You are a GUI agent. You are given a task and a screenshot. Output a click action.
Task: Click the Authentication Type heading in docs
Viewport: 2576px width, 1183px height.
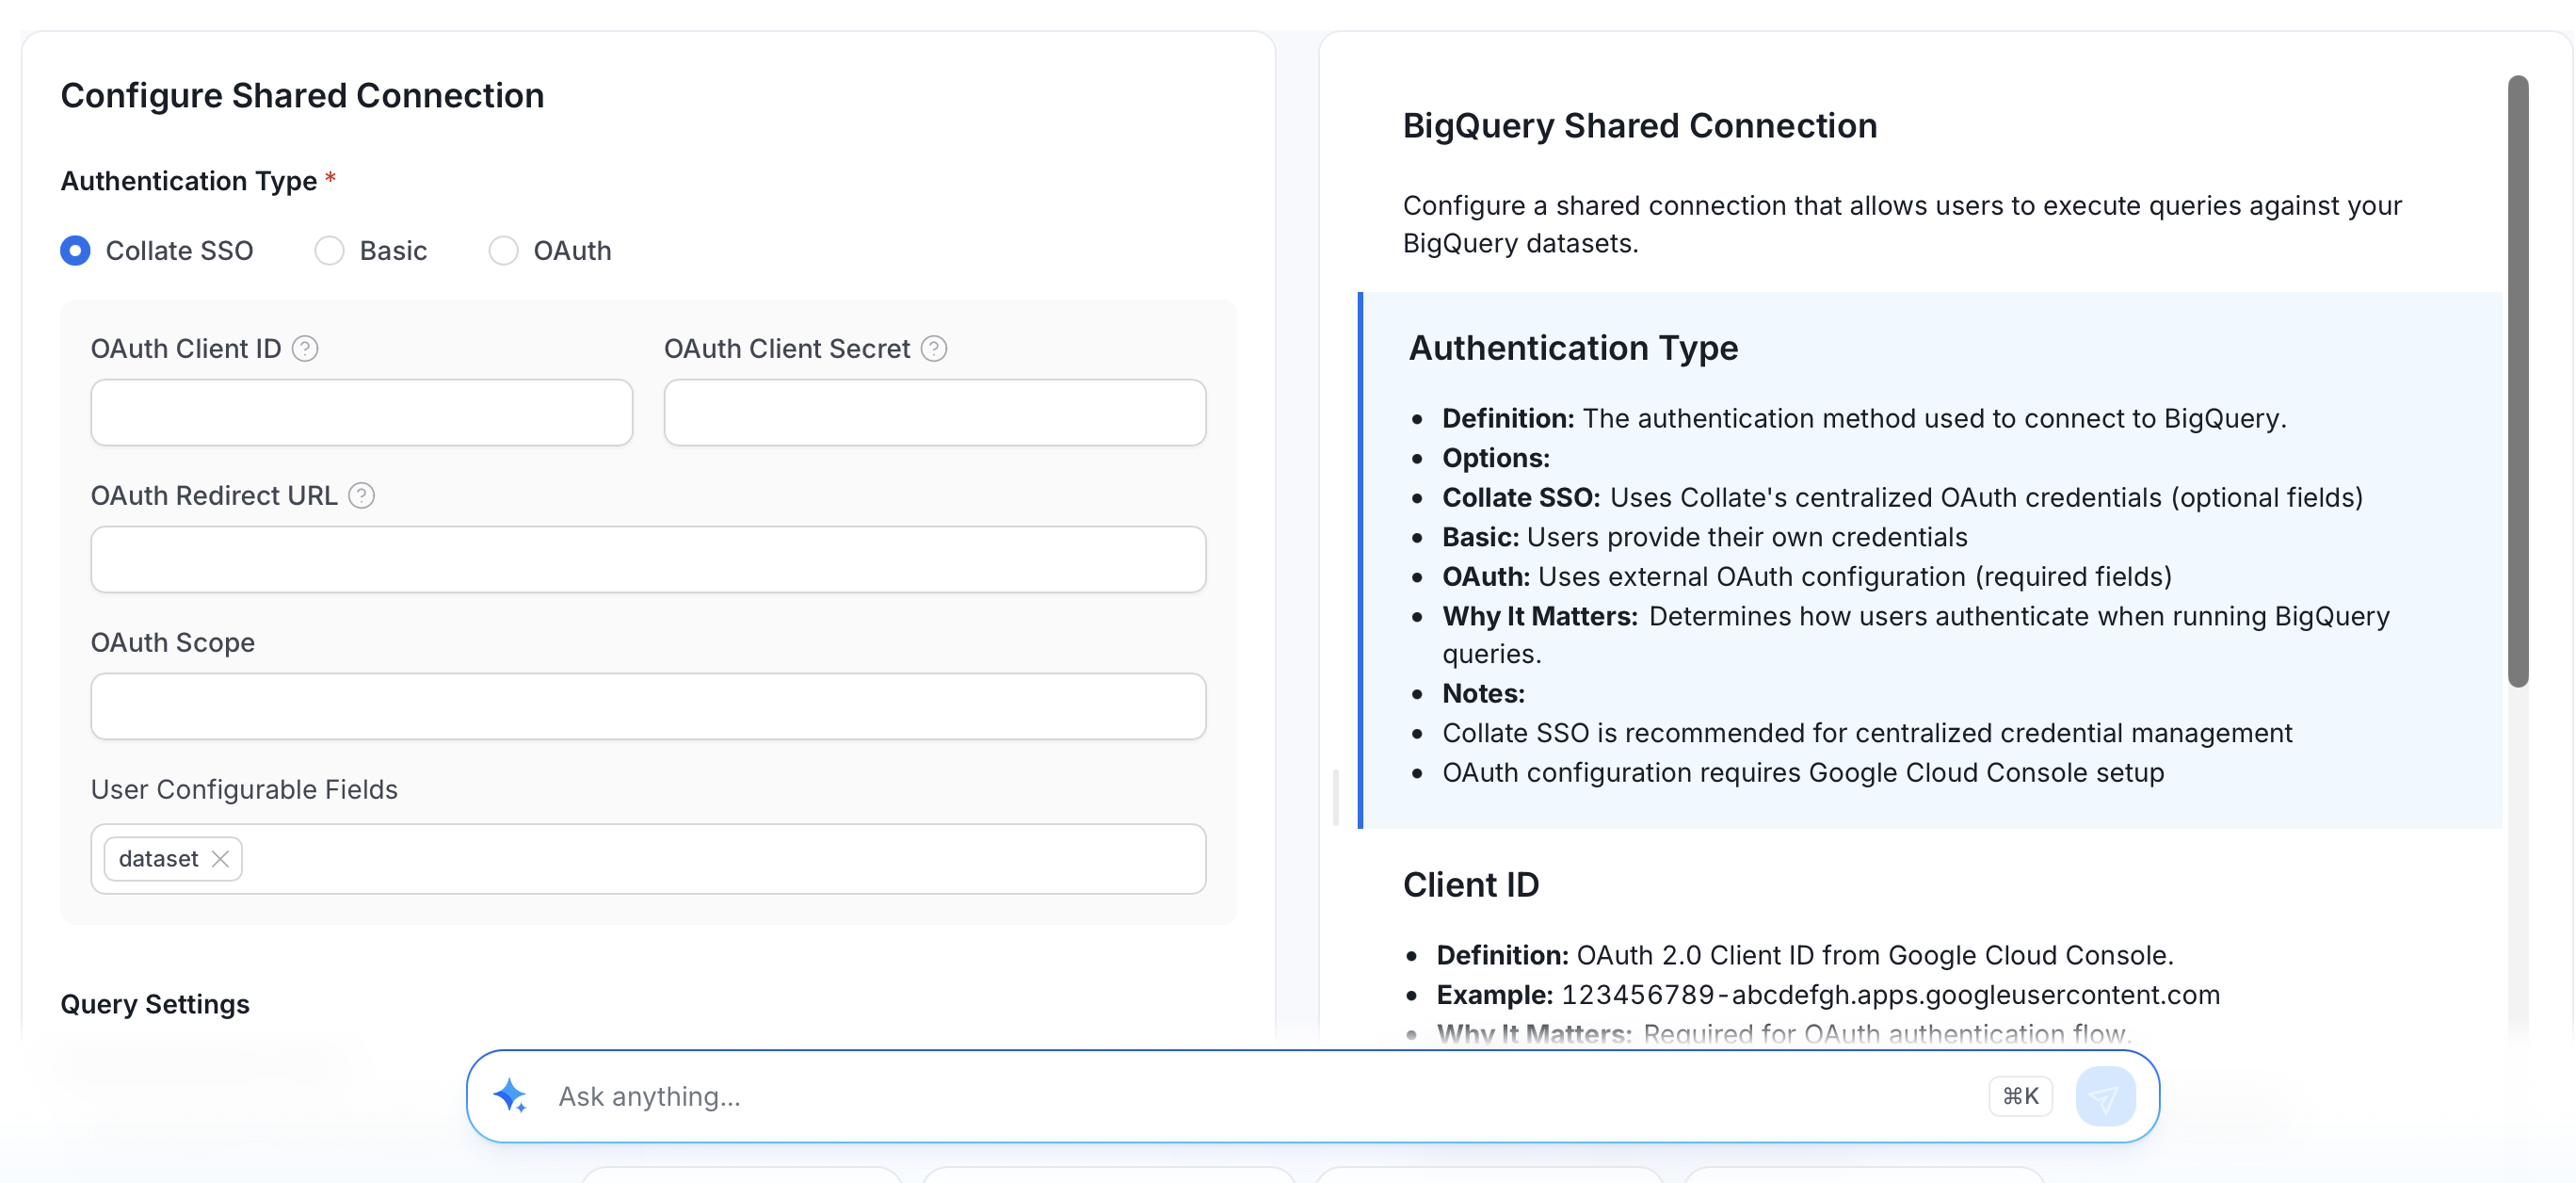1573,348
